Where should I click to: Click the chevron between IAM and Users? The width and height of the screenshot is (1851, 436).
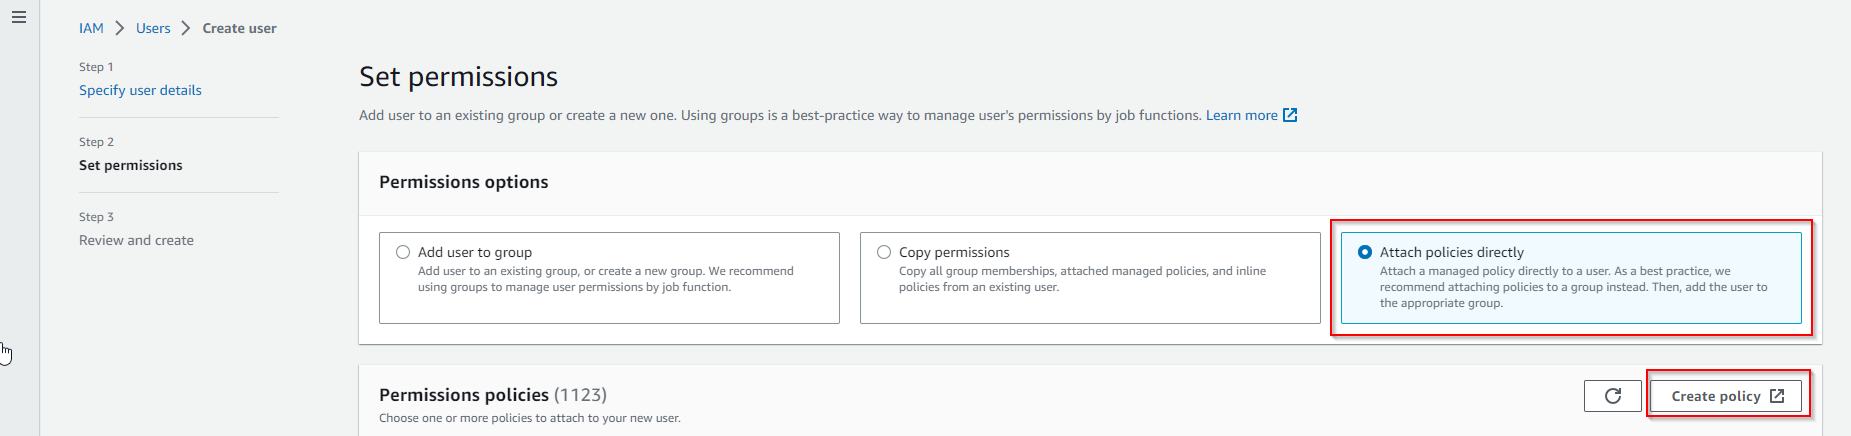point(120,28)
